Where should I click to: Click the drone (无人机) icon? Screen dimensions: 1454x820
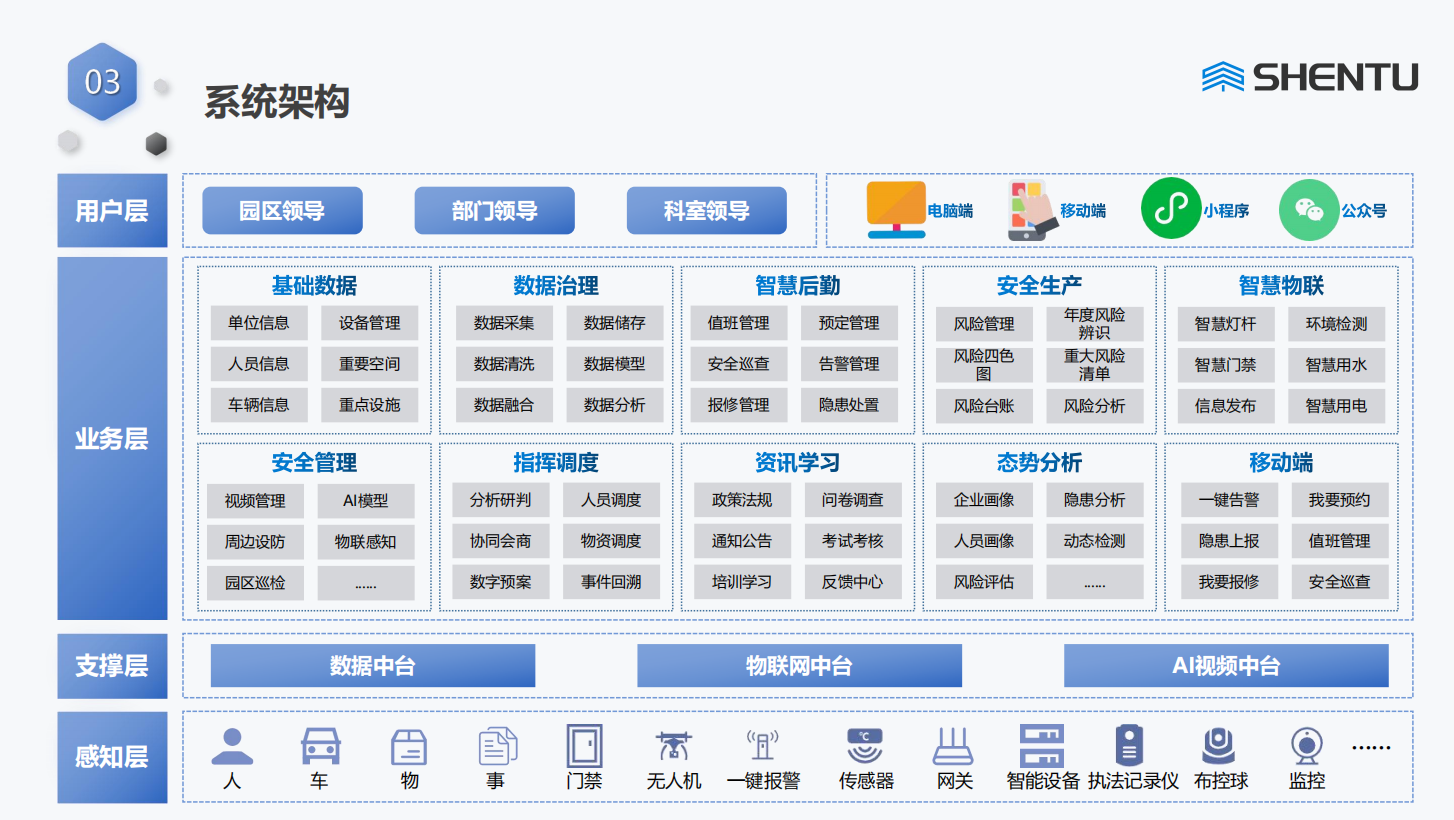pyautogui.click(x=673, y=746)
